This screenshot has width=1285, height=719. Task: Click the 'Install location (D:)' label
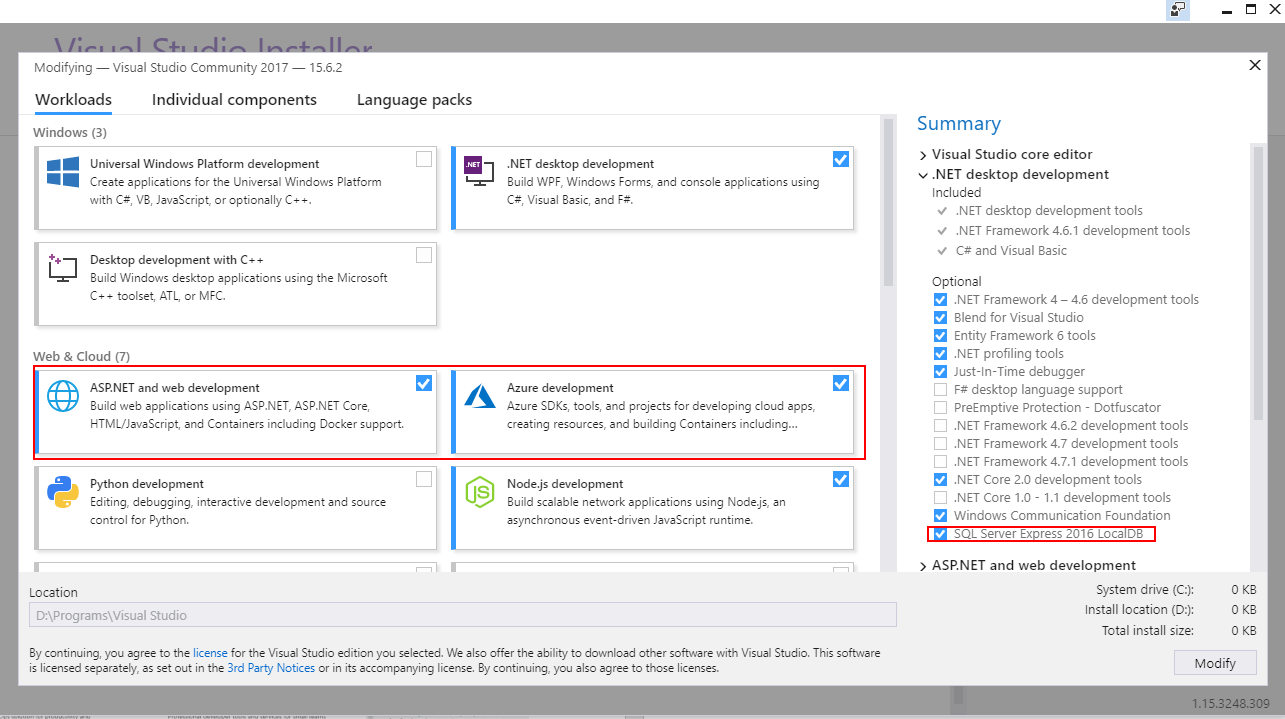click(1139, 610)
